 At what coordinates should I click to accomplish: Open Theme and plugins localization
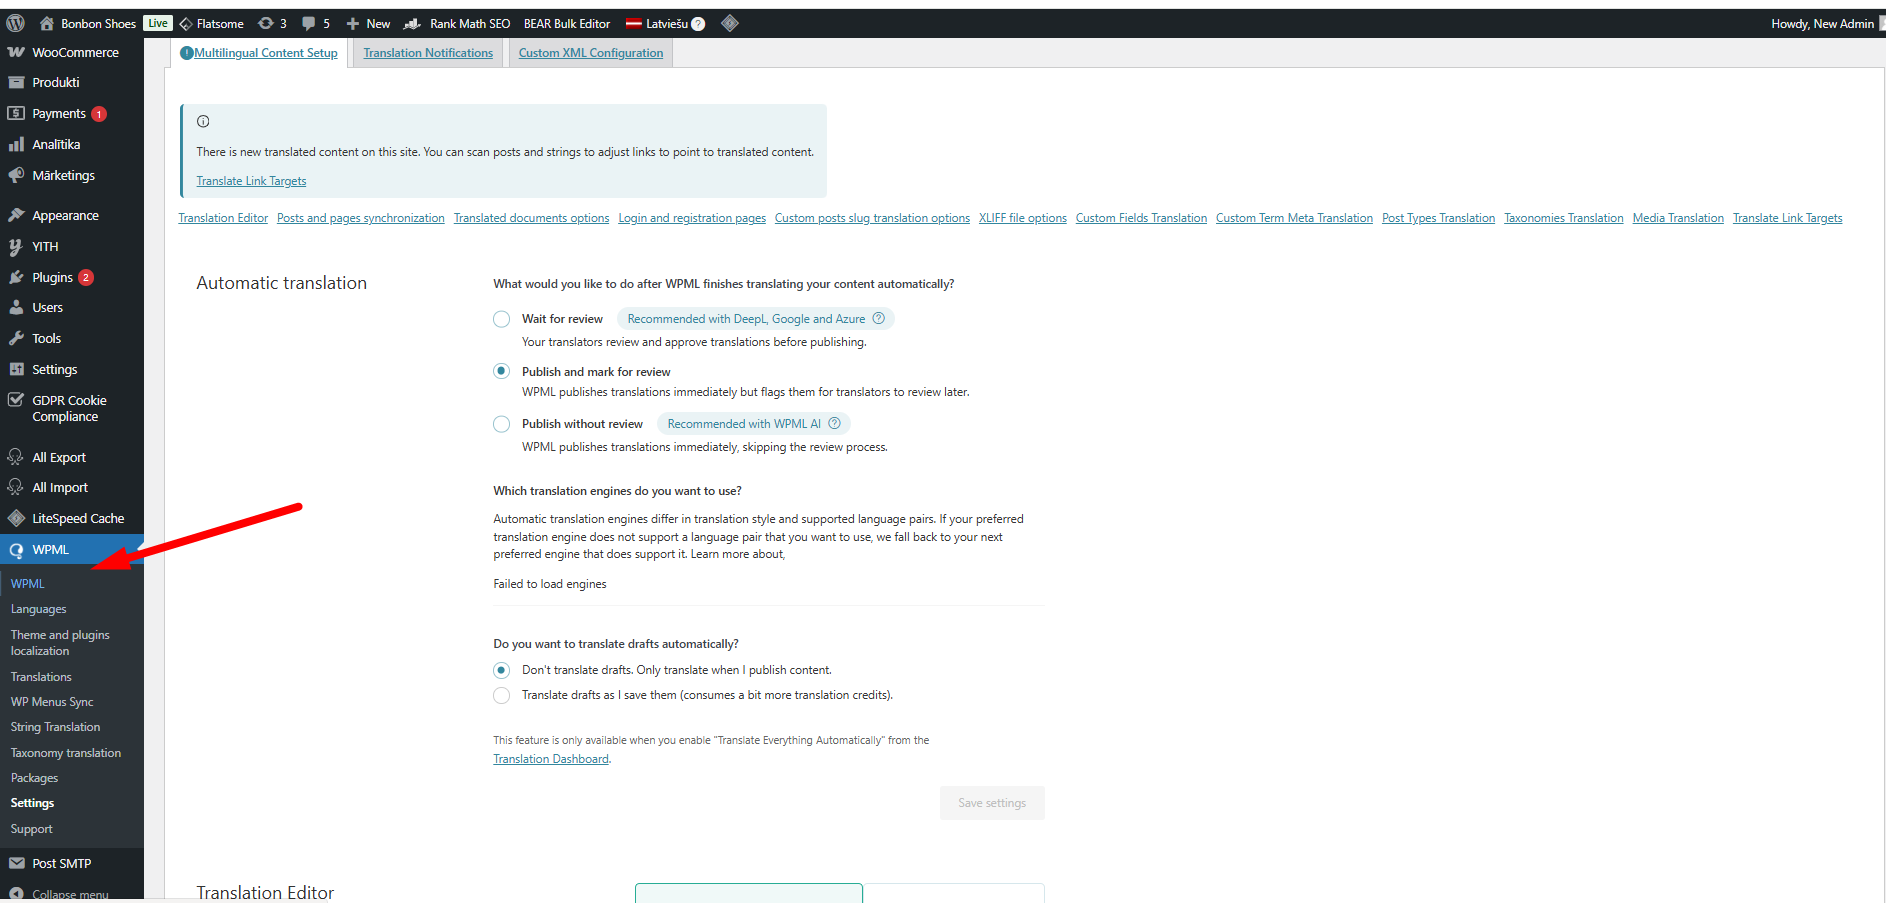pos(60,643)
